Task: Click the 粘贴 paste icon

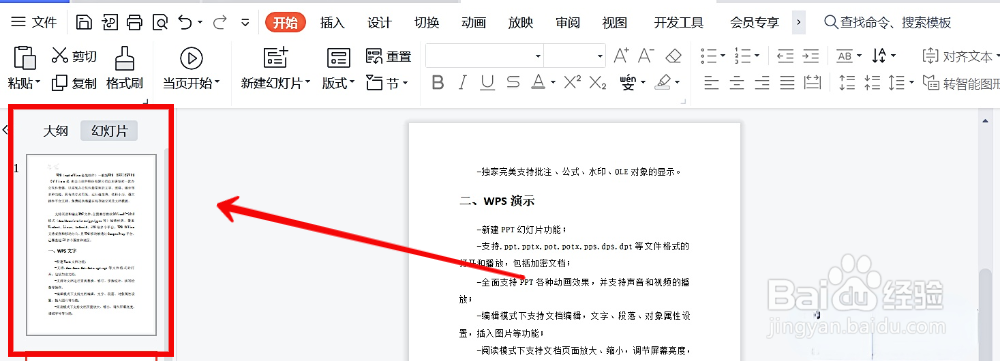Action: [x=24, y=58]
